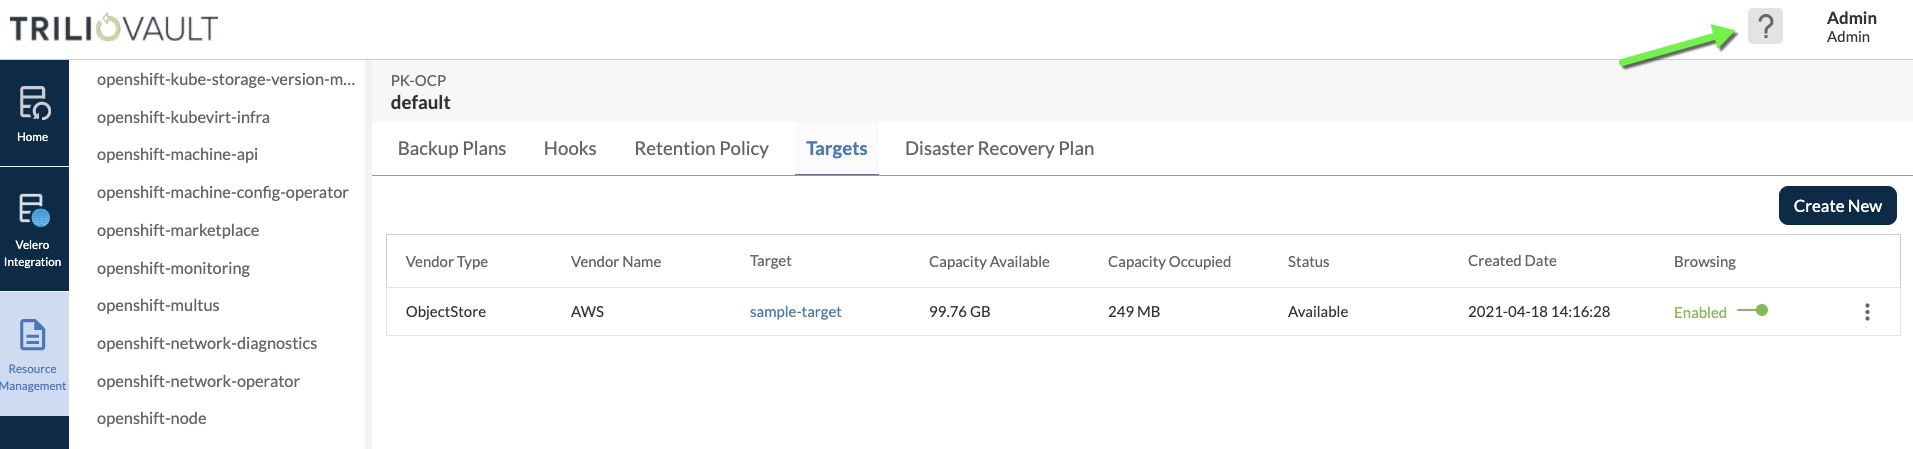Screen dimensions: 1913x449
Task: Toggle Browsing Enabled switch for sample-target
Action: coord(1753,311)
